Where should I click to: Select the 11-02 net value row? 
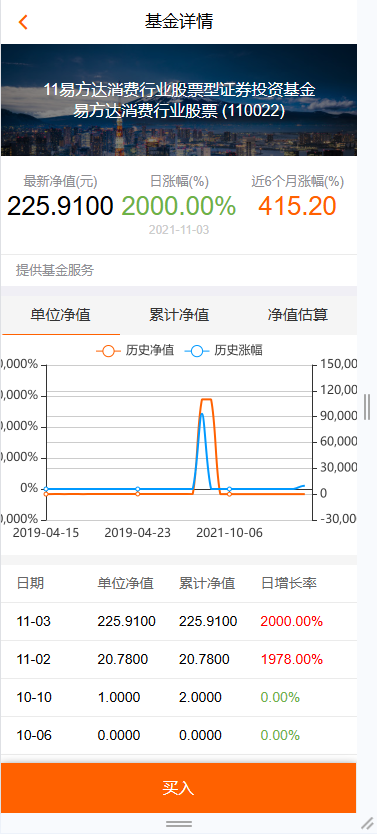[179, 660]
